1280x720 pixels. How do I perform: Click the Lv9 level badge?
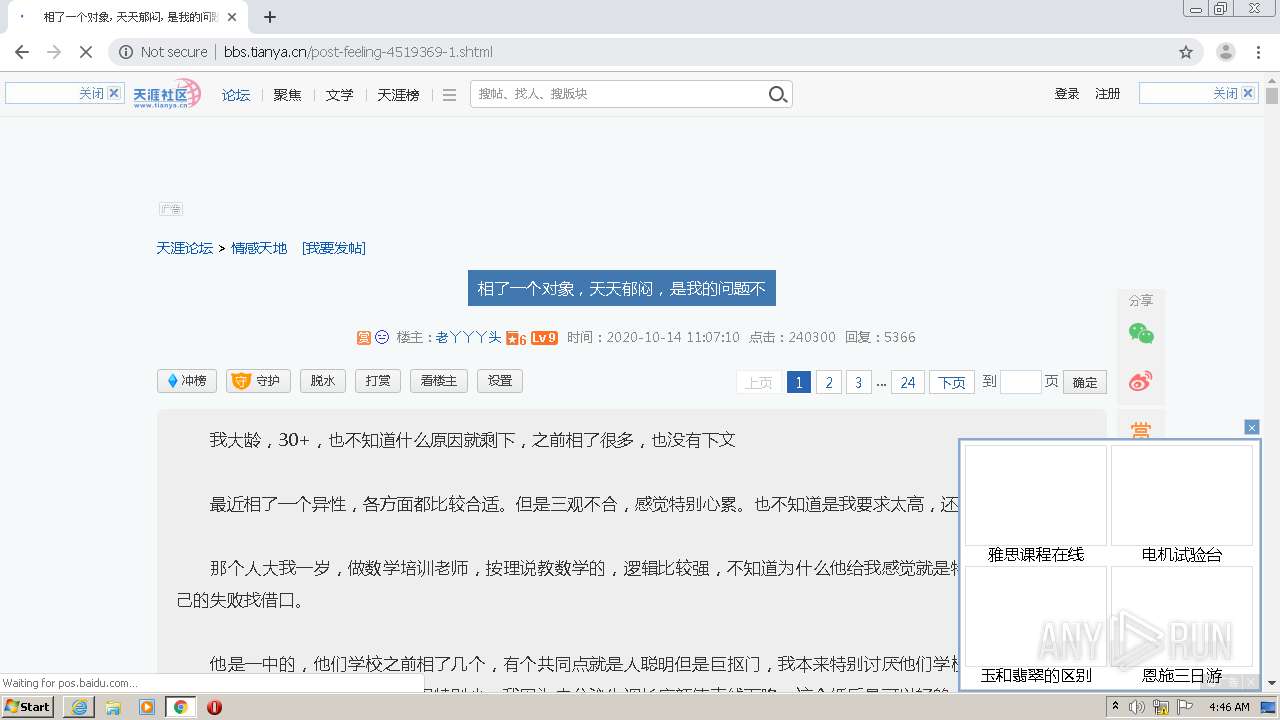(544, 338)
